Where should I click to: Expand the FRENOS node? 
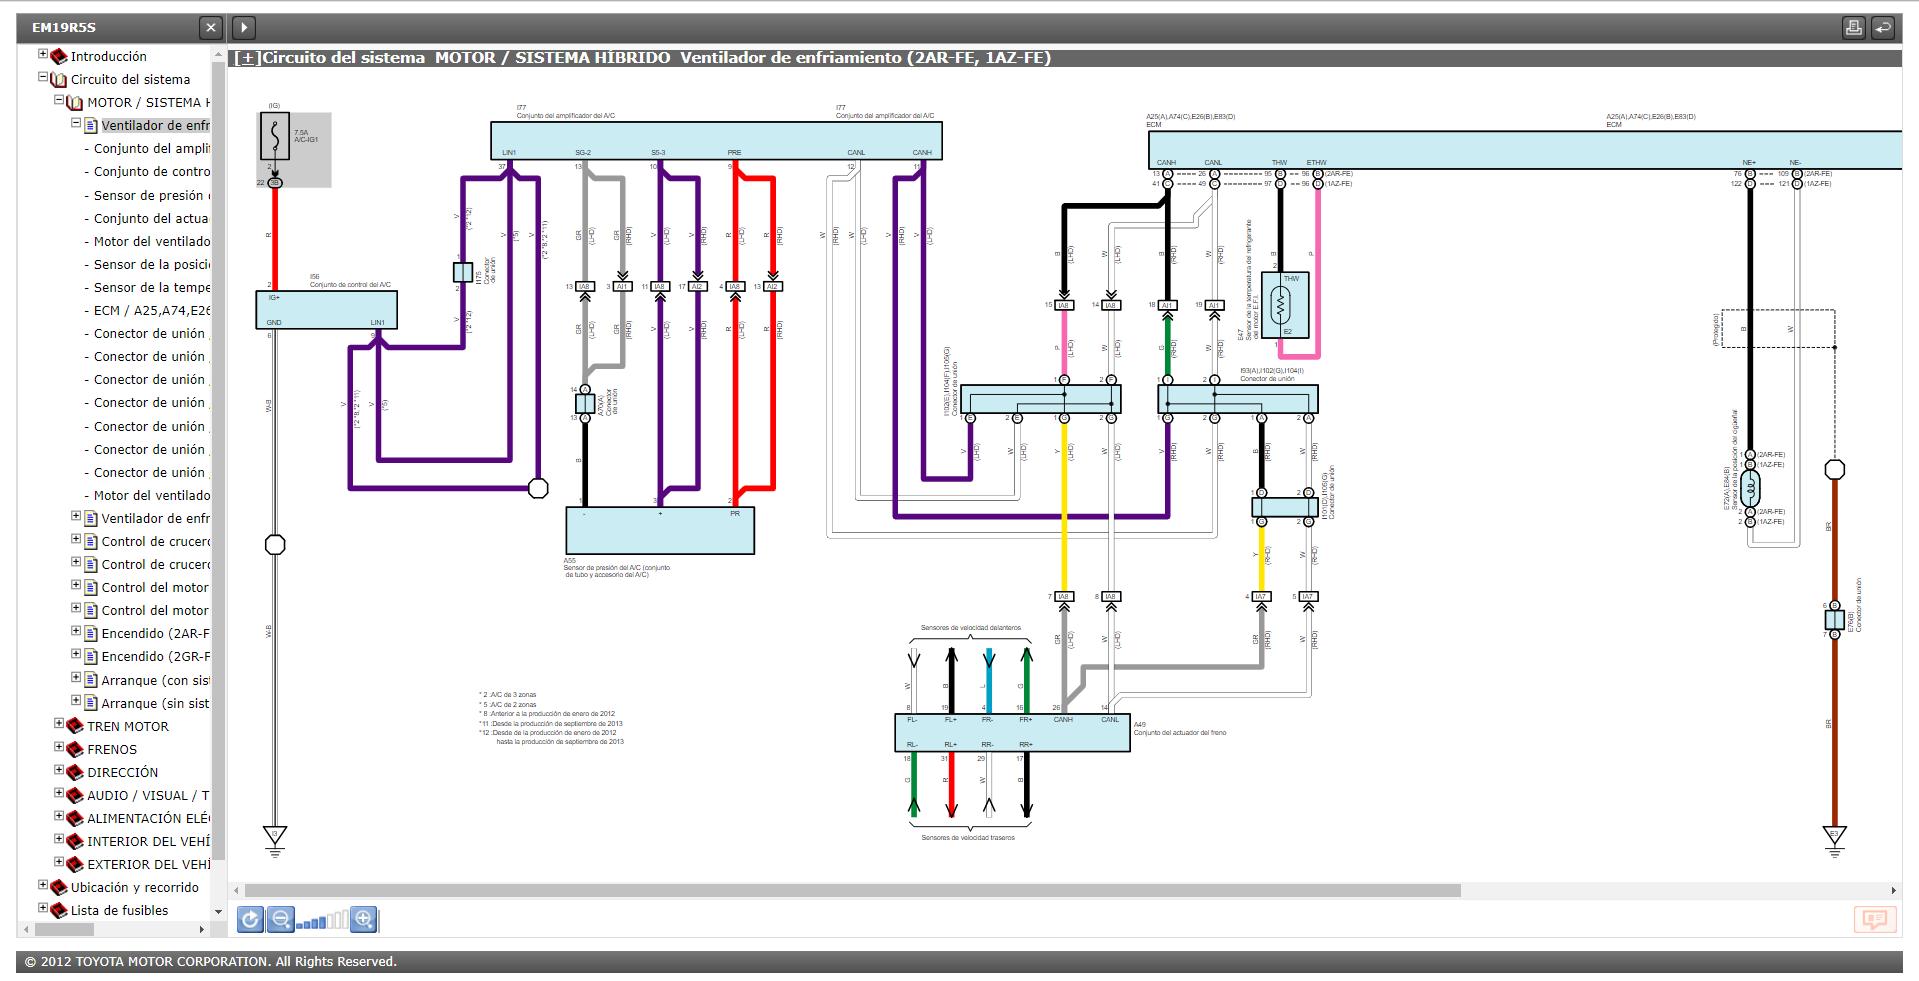59,747
